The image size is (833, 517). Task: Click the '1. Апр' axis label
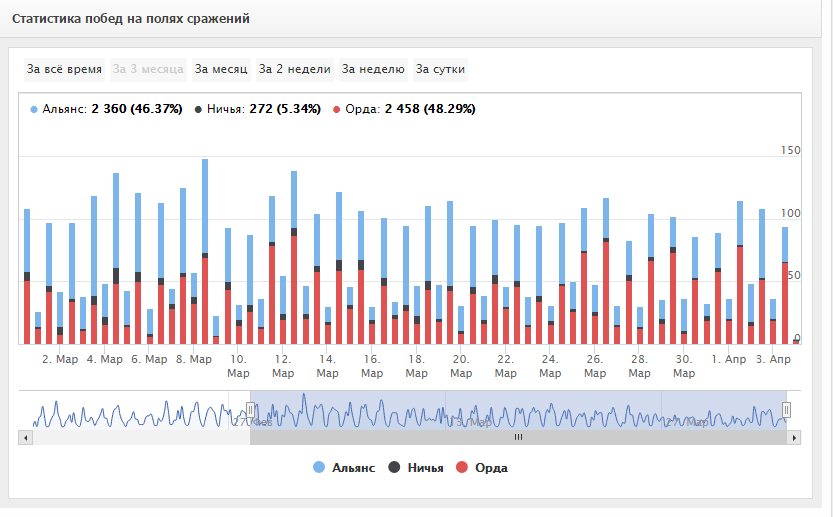[x=729, y=360]
